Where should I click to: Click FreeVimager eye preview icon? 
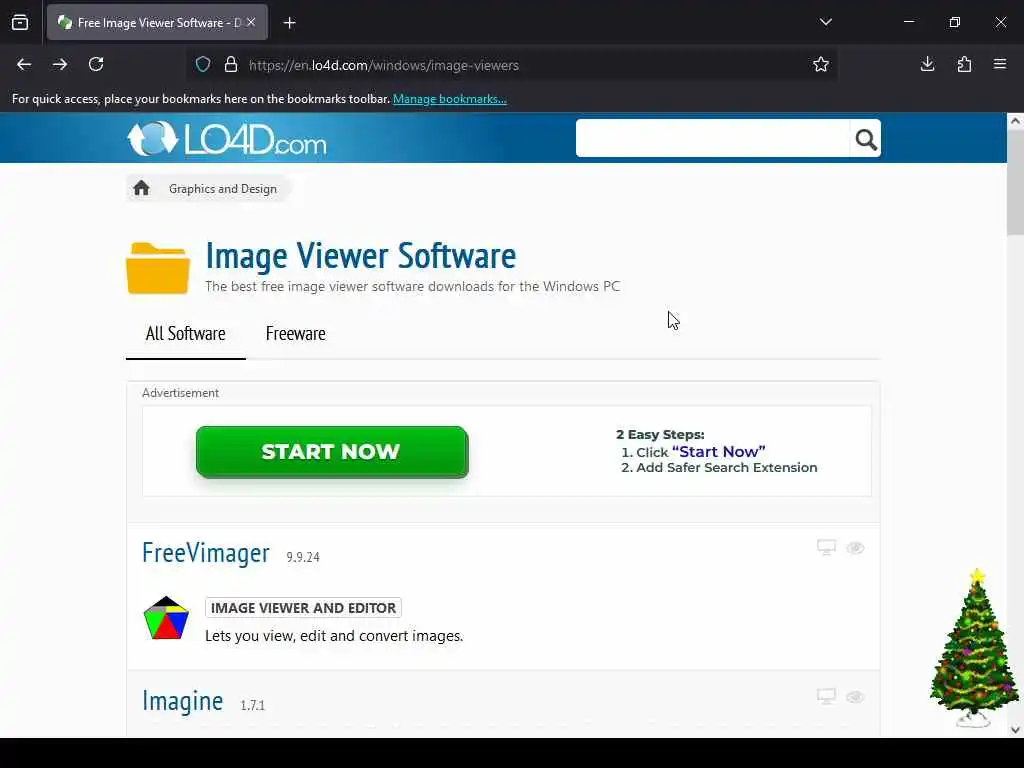(x=855, y=548)
